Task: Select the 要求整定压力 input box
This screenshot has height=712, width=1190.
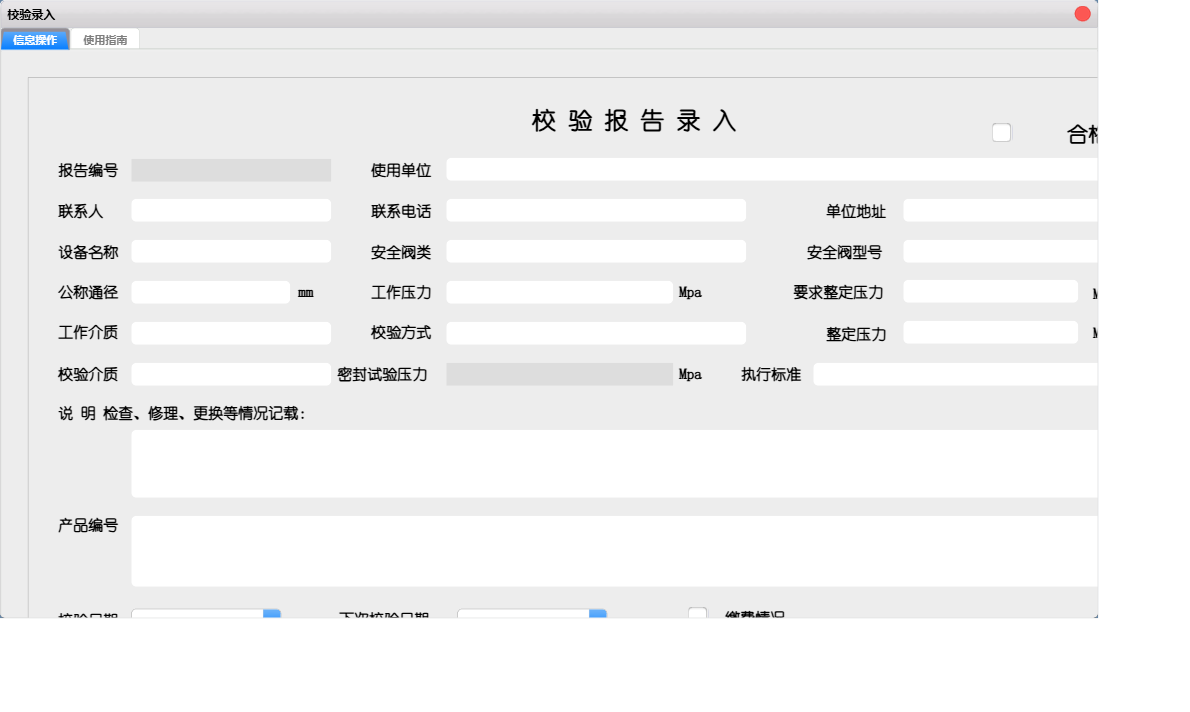Action: pos(990,291)
